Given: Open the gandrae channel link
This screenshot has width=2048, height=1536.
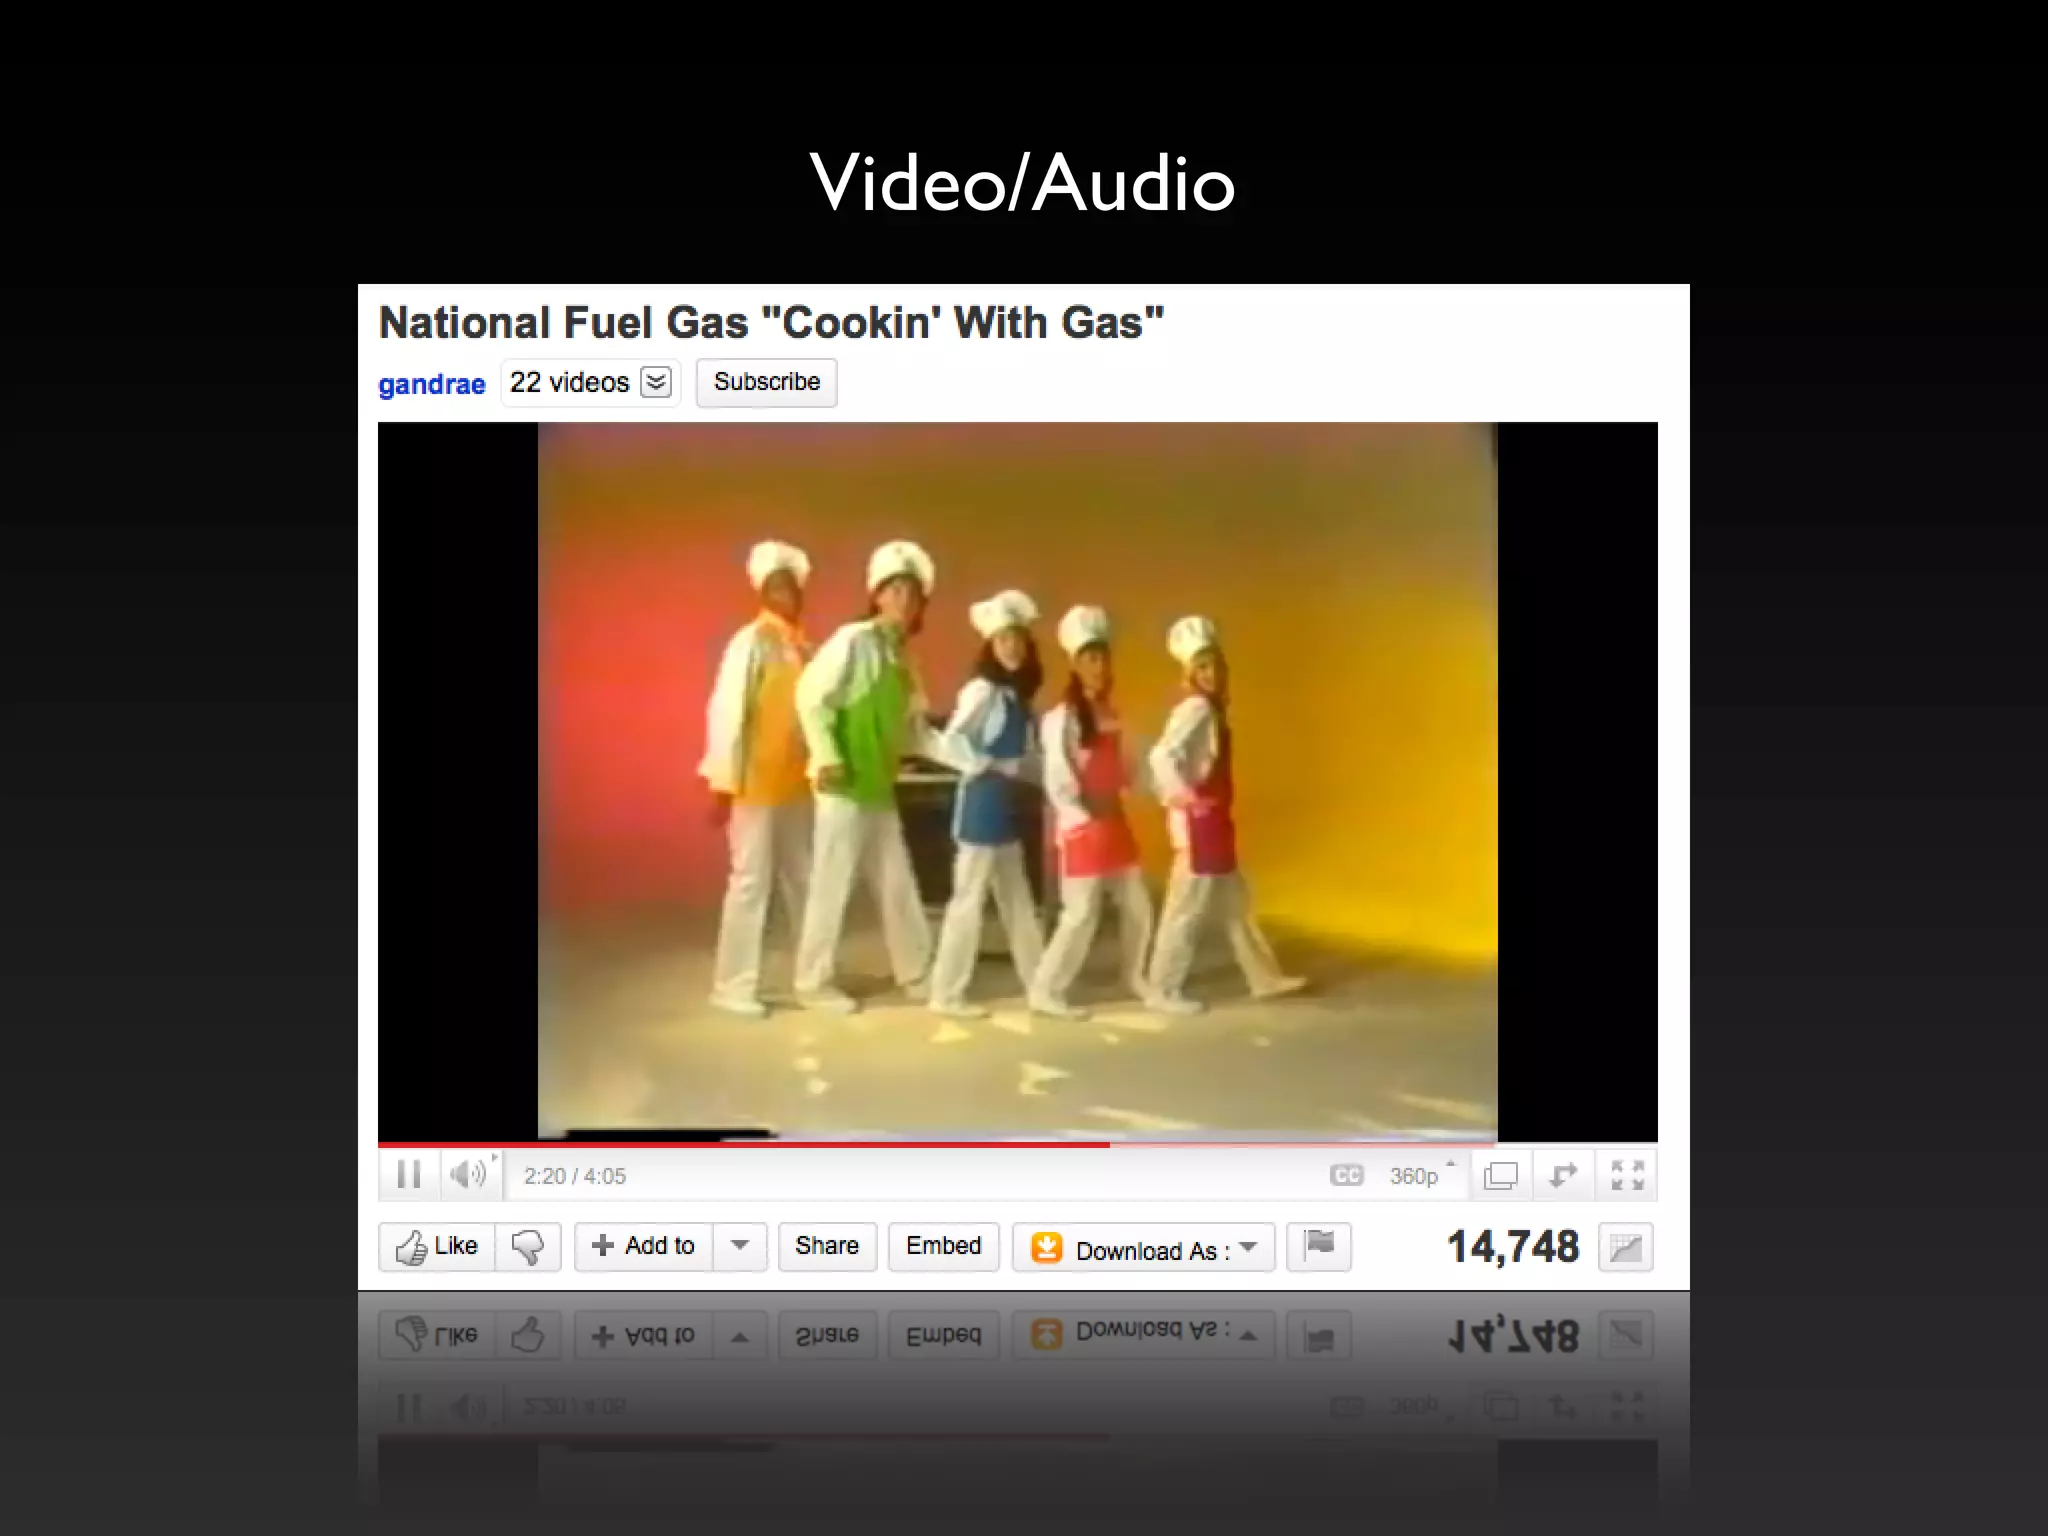Looking at the screenshot, I should (431, 384).
